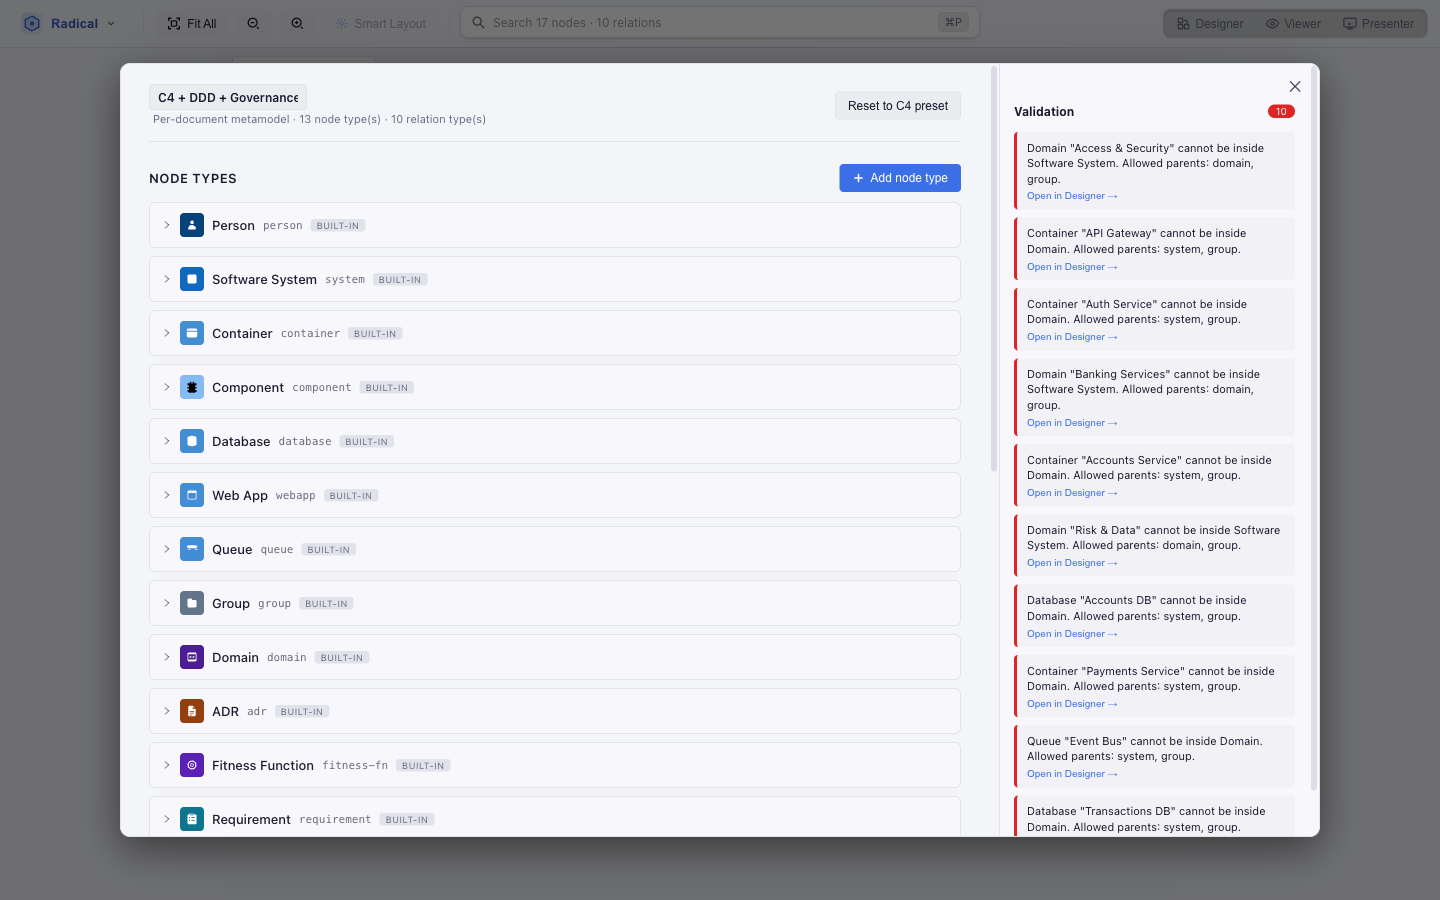Click the zoom out magnifier icon

253,23
